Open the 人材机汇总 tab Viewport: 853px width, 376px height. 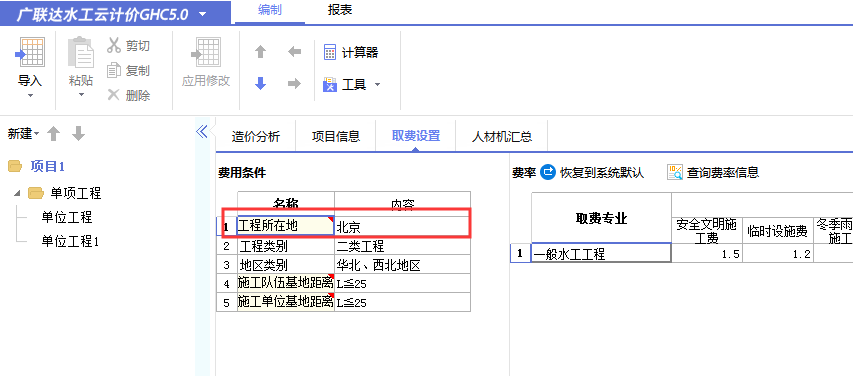pyautogui.click(x=502, y=137)
